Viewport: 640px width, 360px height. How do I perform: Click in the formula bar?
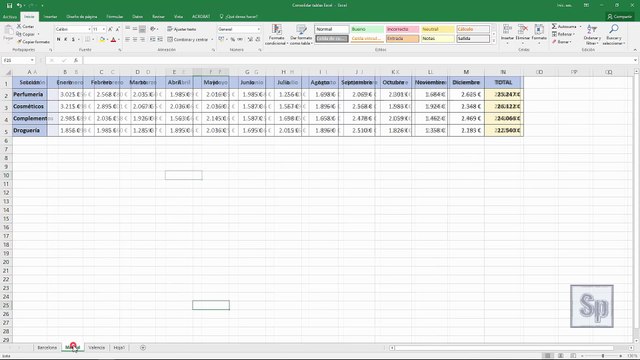click(358, 60)
